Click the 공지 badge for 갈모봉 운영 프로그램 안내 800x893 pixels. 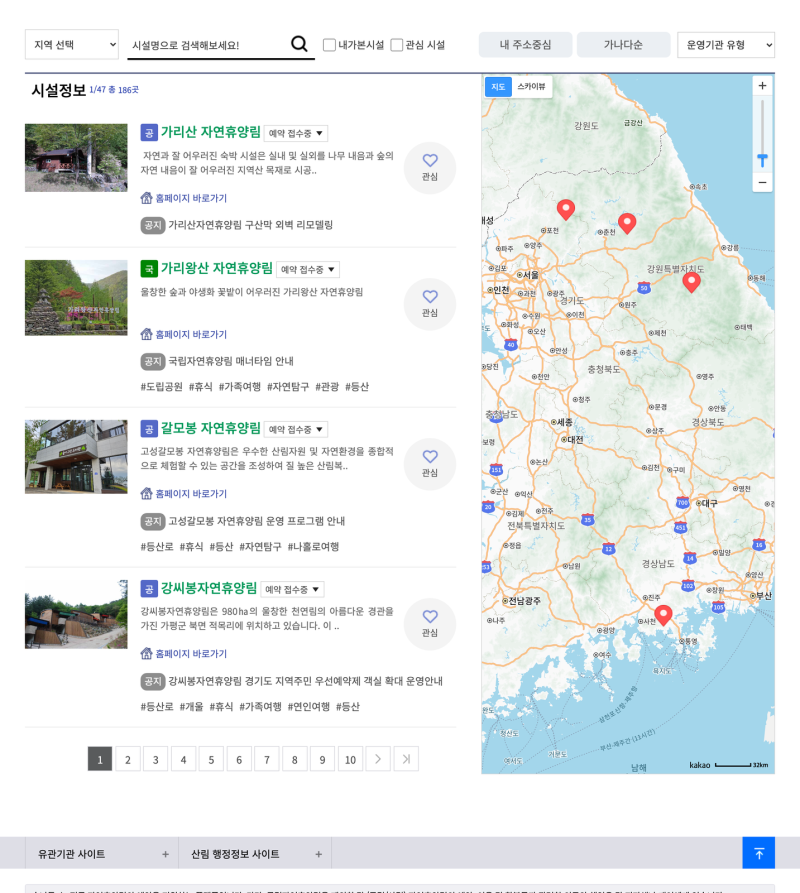point(153,521)
